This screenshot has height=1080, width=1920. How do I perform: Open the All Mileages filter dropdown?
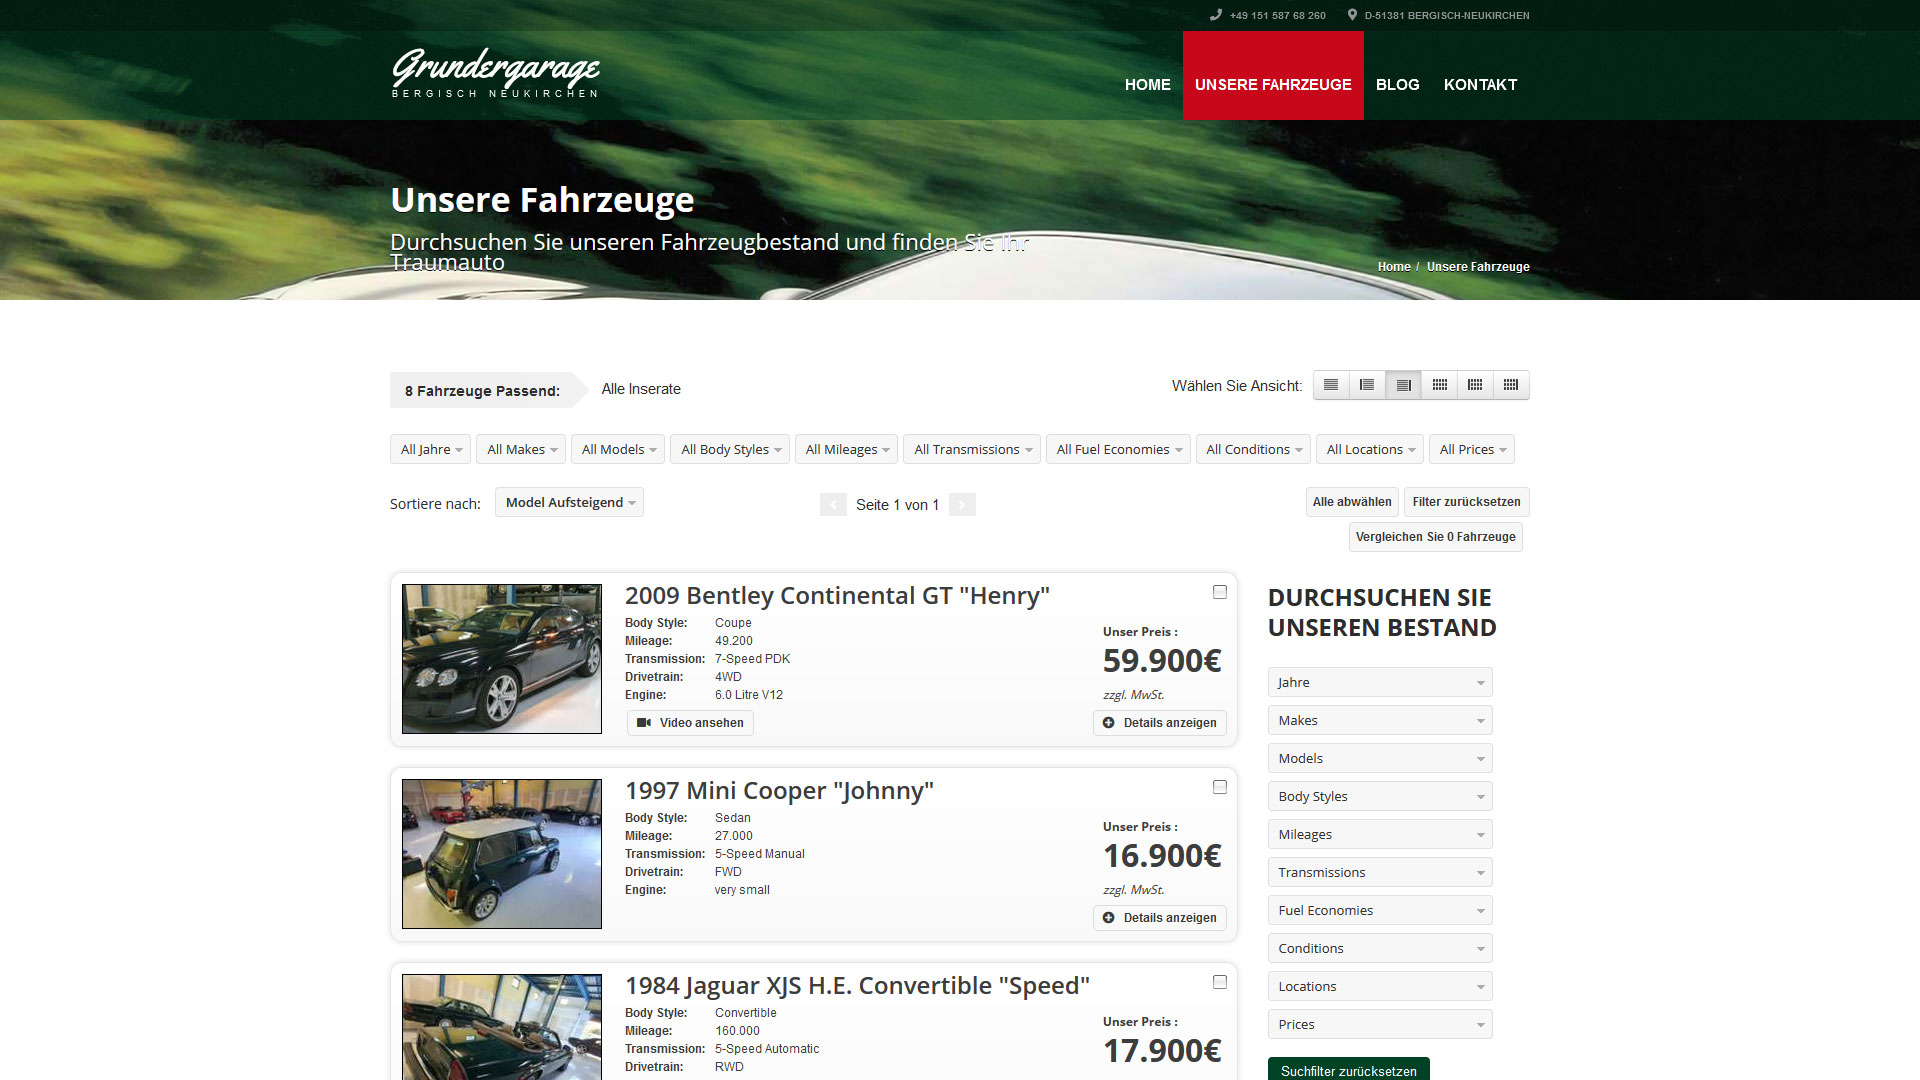tap(846, 449)
